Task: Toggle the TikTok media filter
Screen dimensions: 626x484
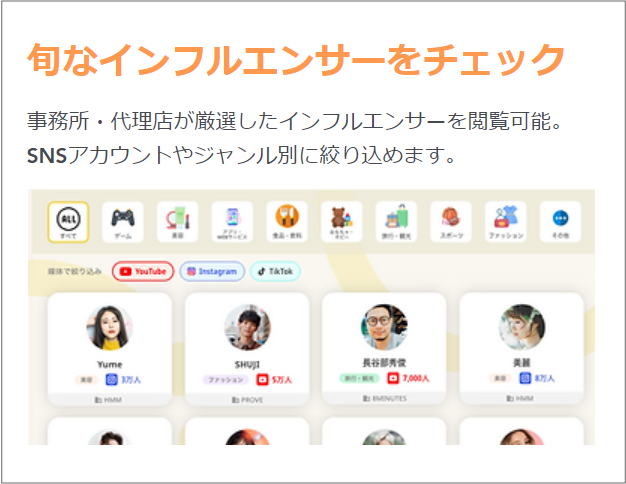Action: (275, 272)
